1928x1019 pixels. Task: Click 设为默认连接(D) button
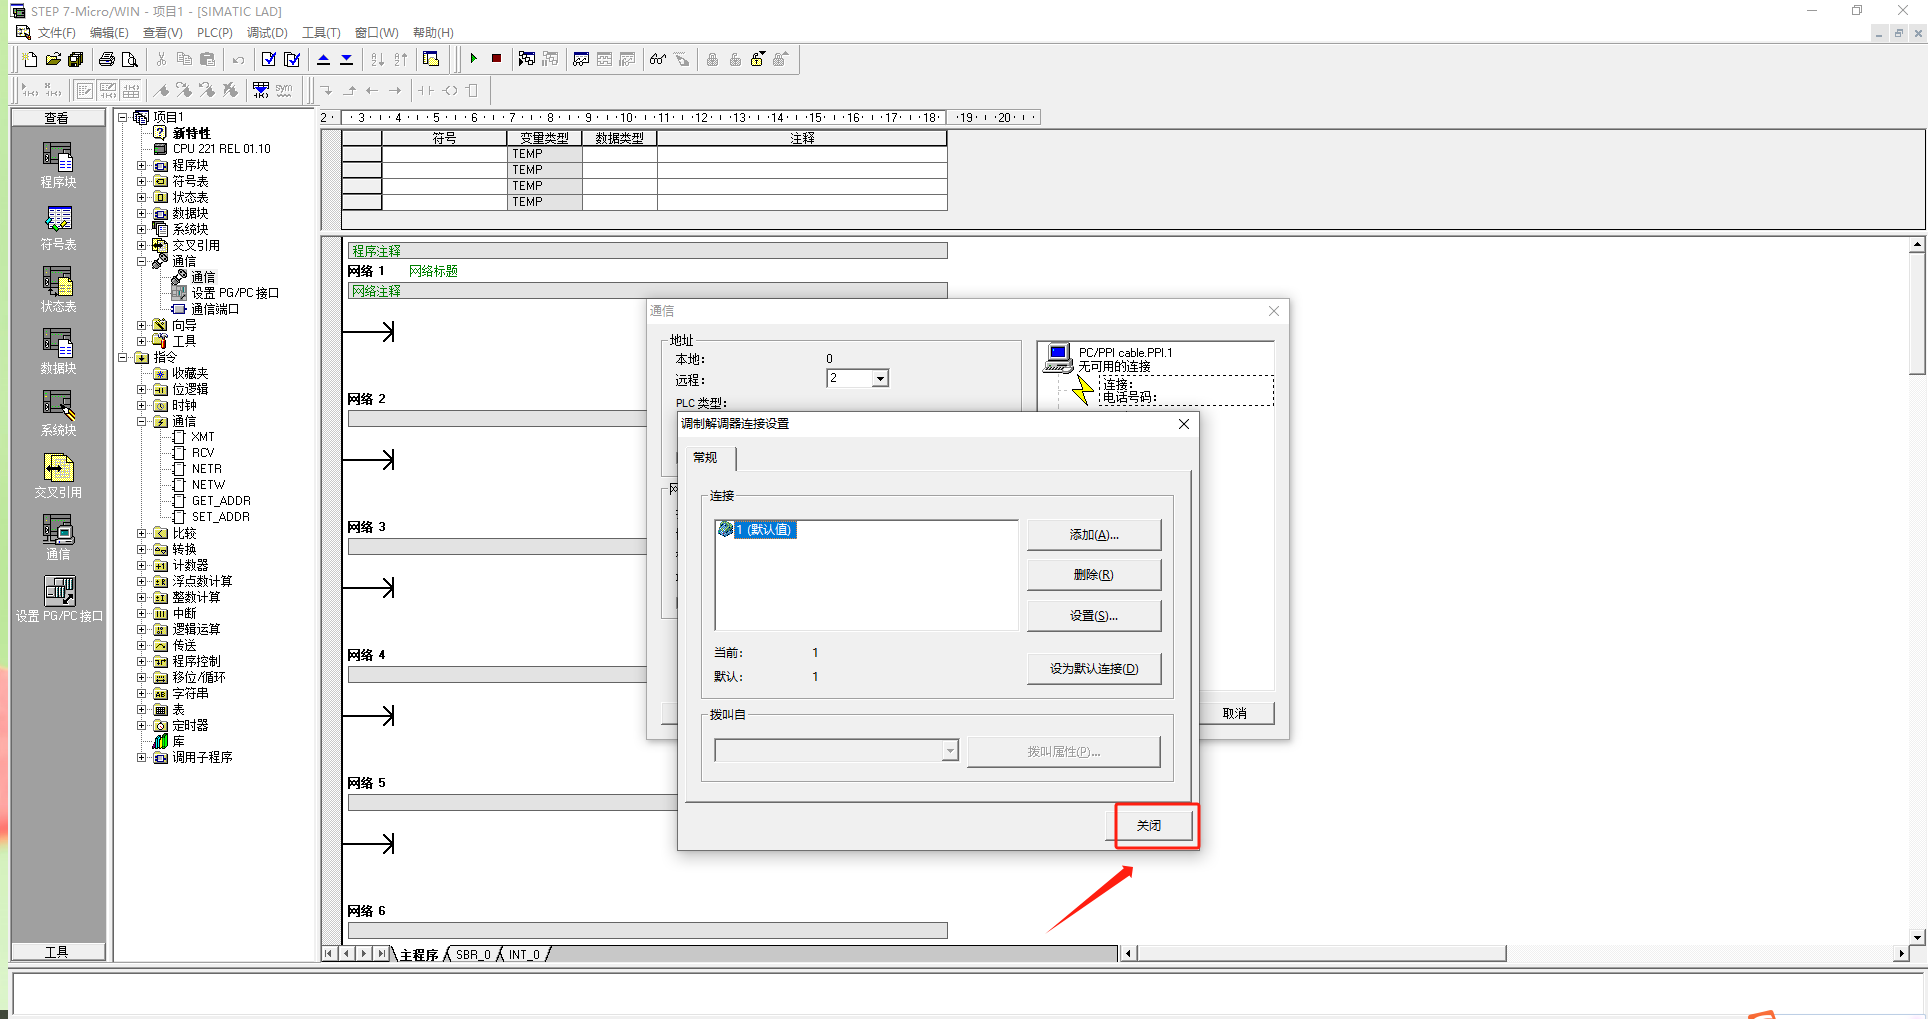pos(1094,669)
